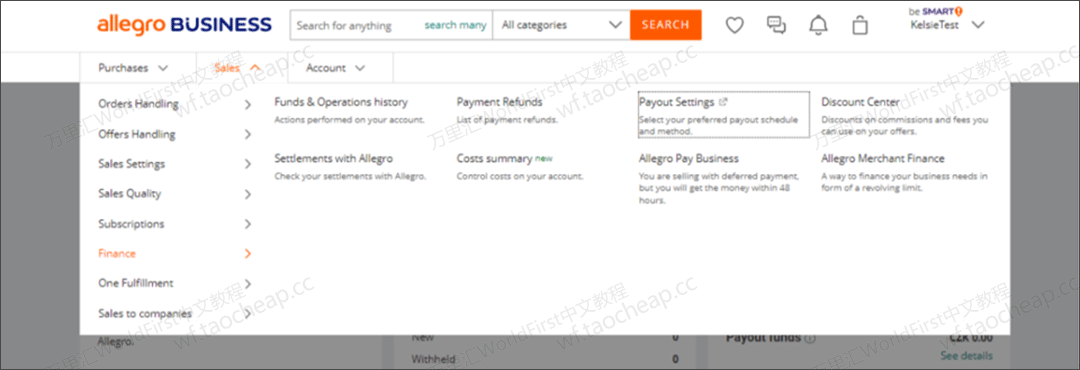Select Sales to companies menu item
Image resolution: width=1080 pixels, height=370 pixels.
coord(145,314)
